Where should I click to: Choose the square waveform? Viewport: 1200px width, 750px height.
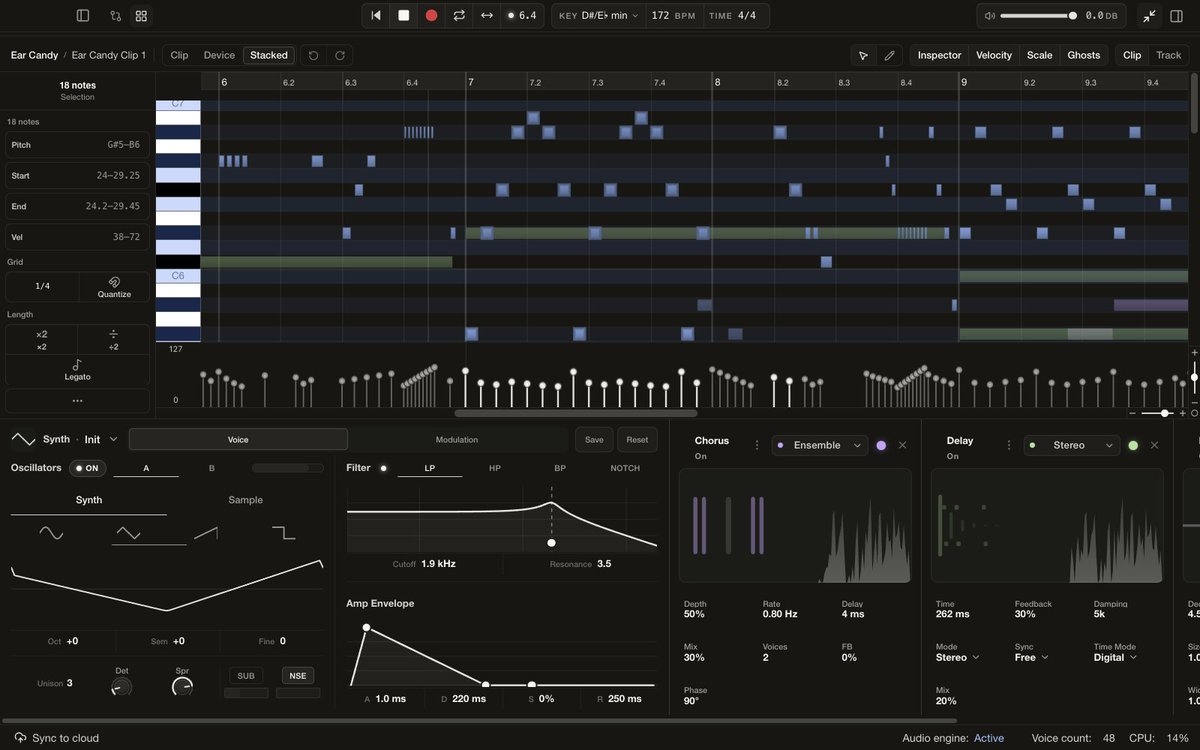[x=284, y=533]
